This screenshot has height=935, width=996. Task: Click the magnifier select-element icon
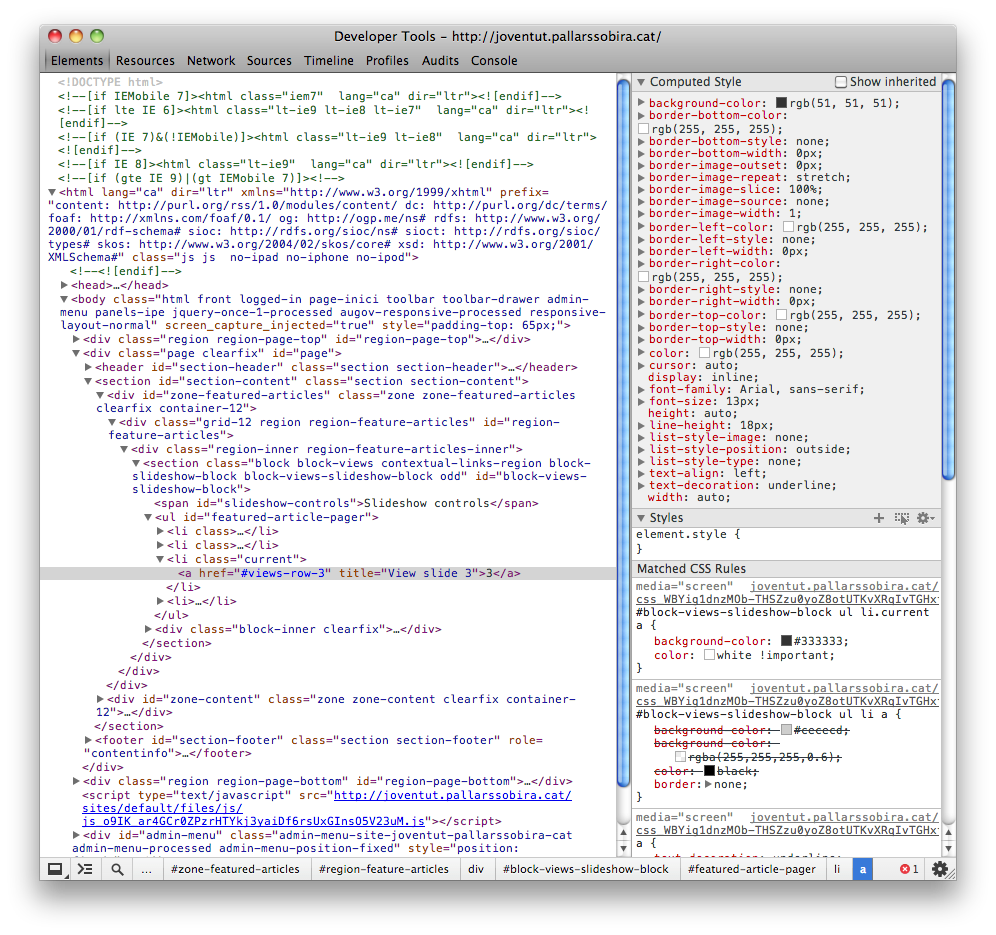pos(117,870)
